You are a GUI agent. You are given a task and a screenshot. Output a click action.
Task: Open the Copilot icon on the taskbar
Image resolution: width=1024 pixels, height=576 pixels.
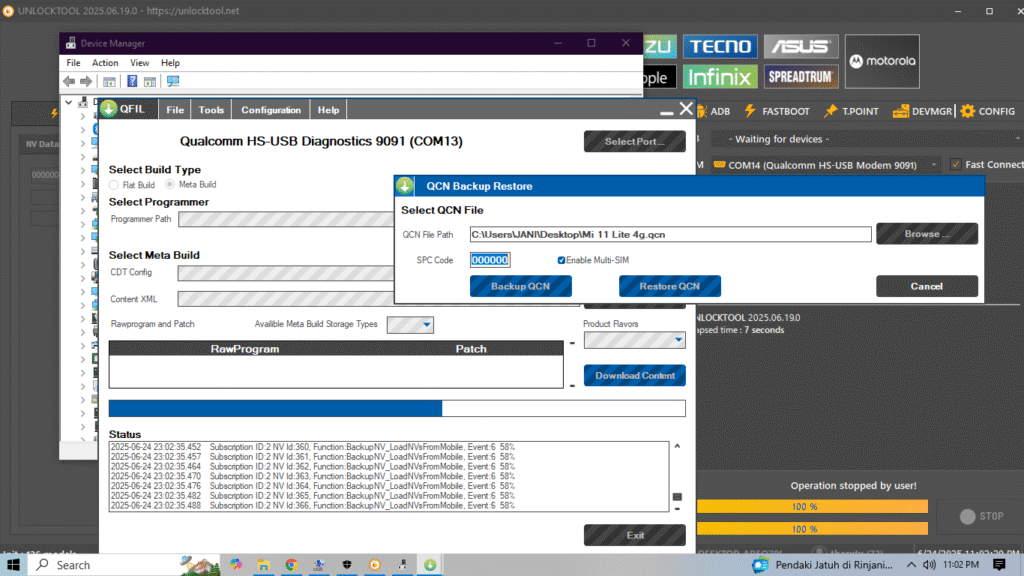coord(236,565)
